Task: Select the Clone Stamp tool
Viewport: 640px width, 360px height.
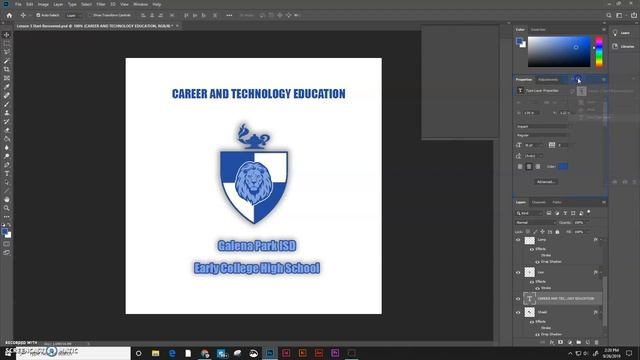Action: pos(7,113)
